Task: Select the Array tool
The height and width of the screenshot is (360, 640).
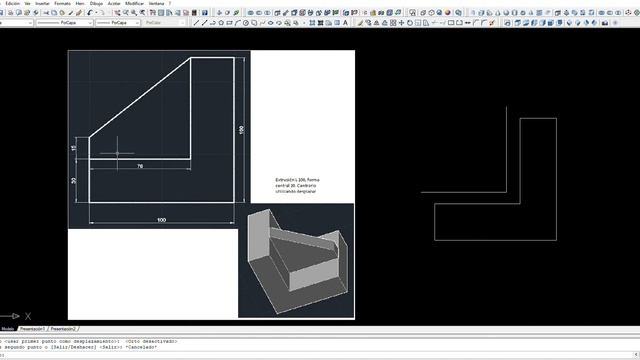Action: pos(393,23)
